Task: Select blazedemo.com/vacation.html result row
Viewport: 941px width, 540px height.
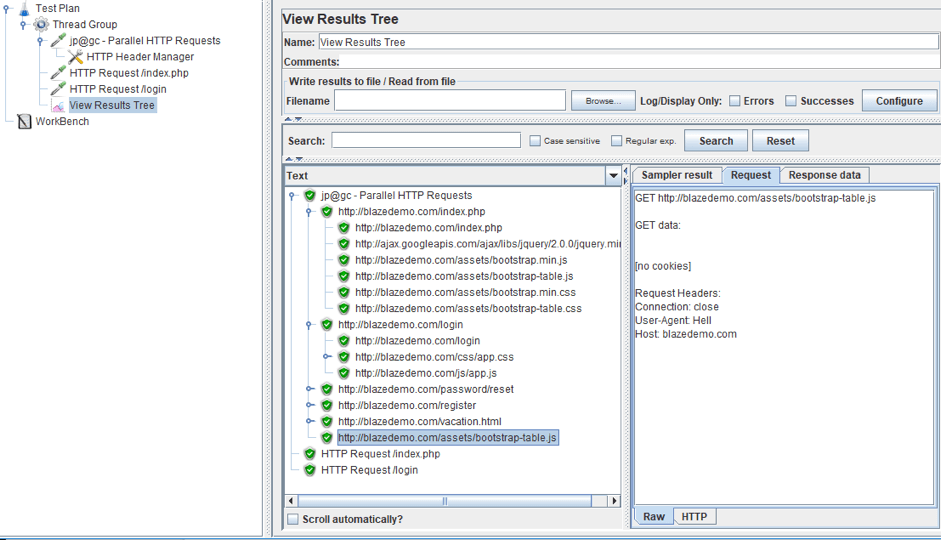Action: (419, 422)
